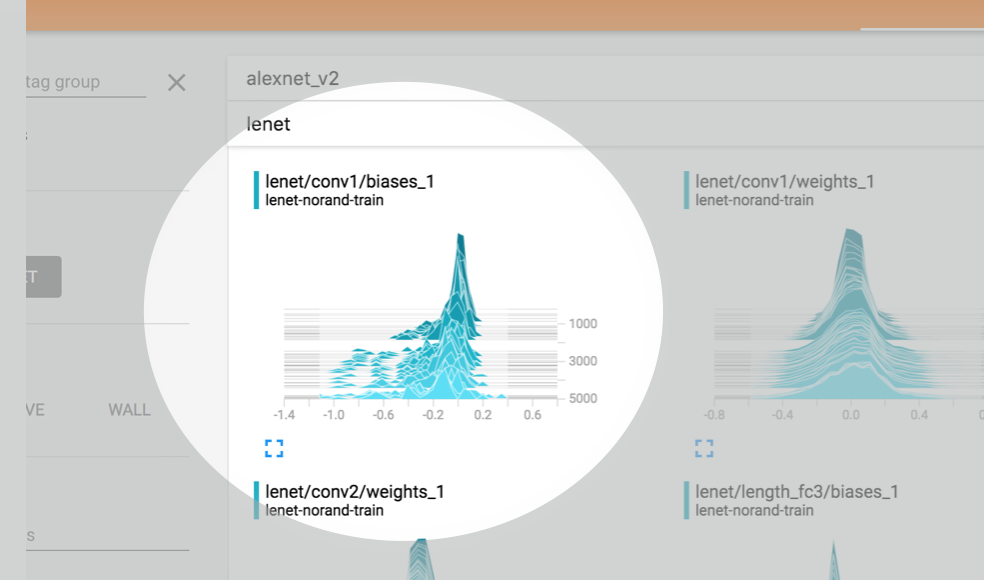Image resolution: width=984 pixels, height=580 pixels.
Task: Expand lenet/conv1/weights_1 histogram to fullscreen
Action: 704,448
